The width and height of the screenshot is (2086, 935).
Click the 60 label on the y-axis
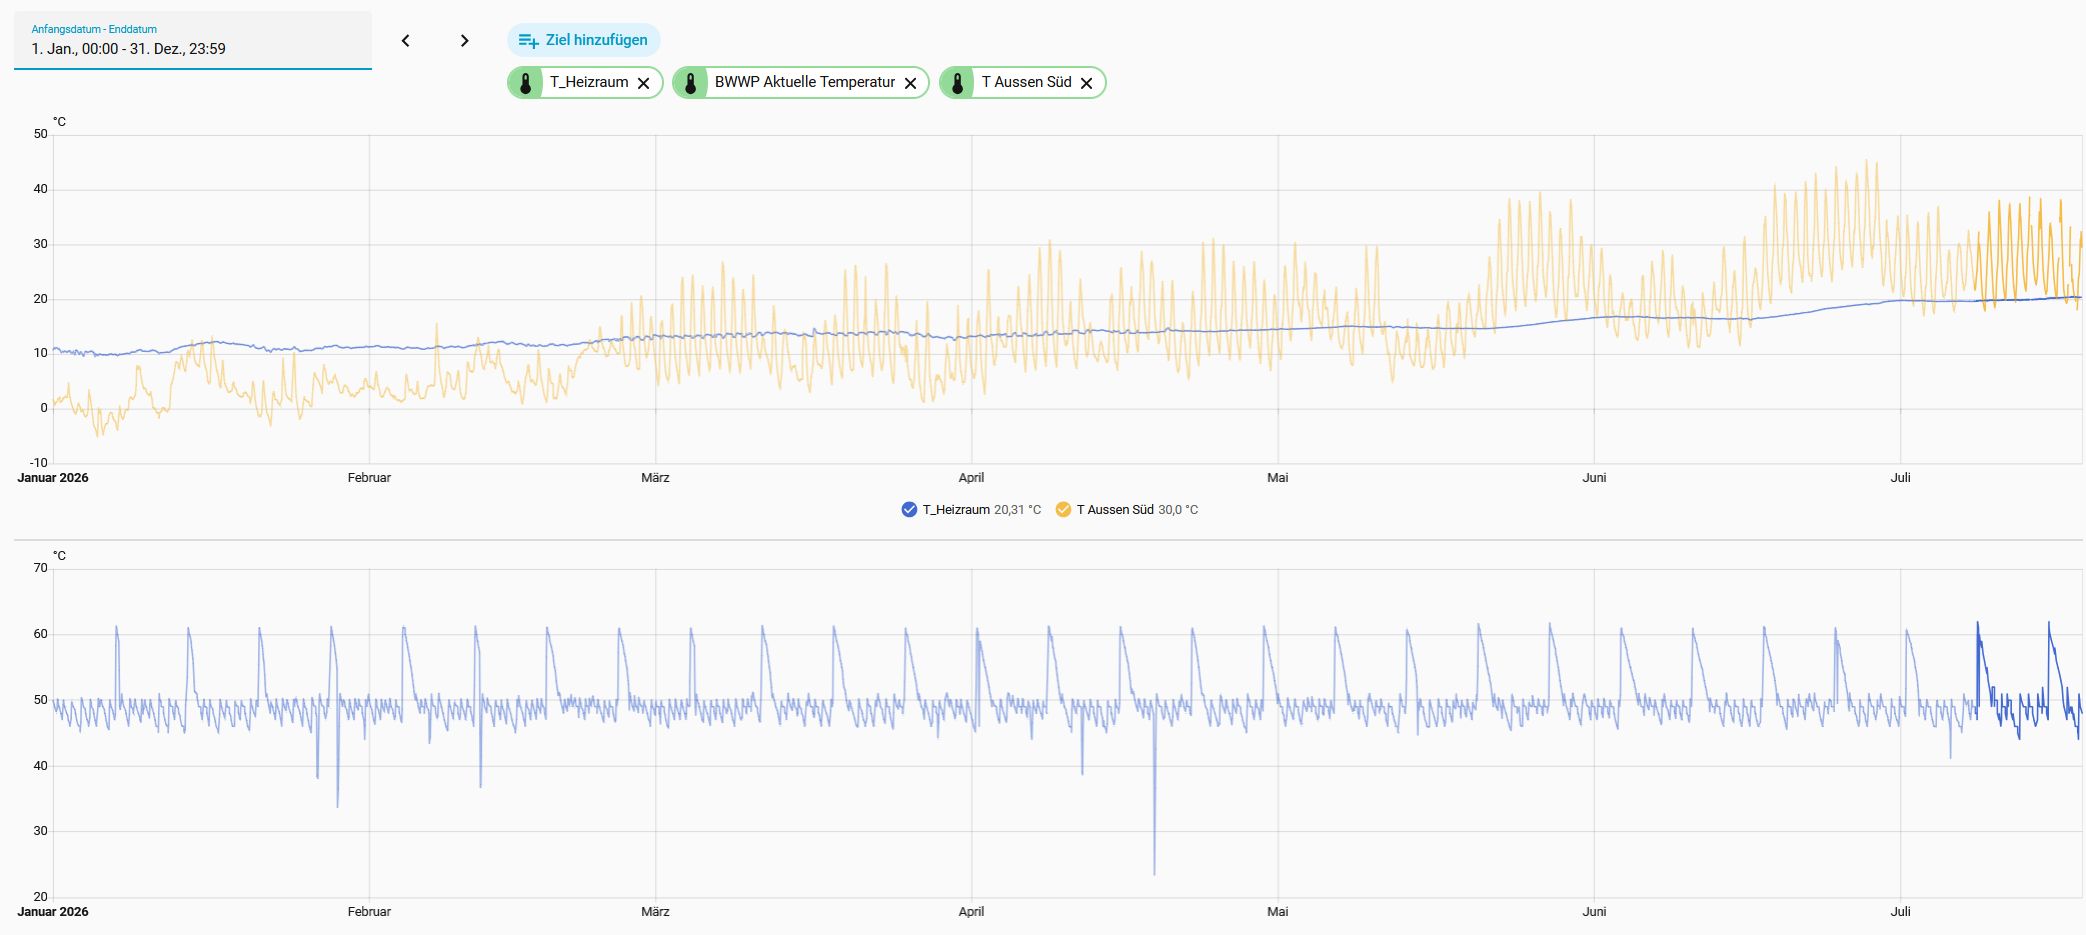[x=41, y=634]
